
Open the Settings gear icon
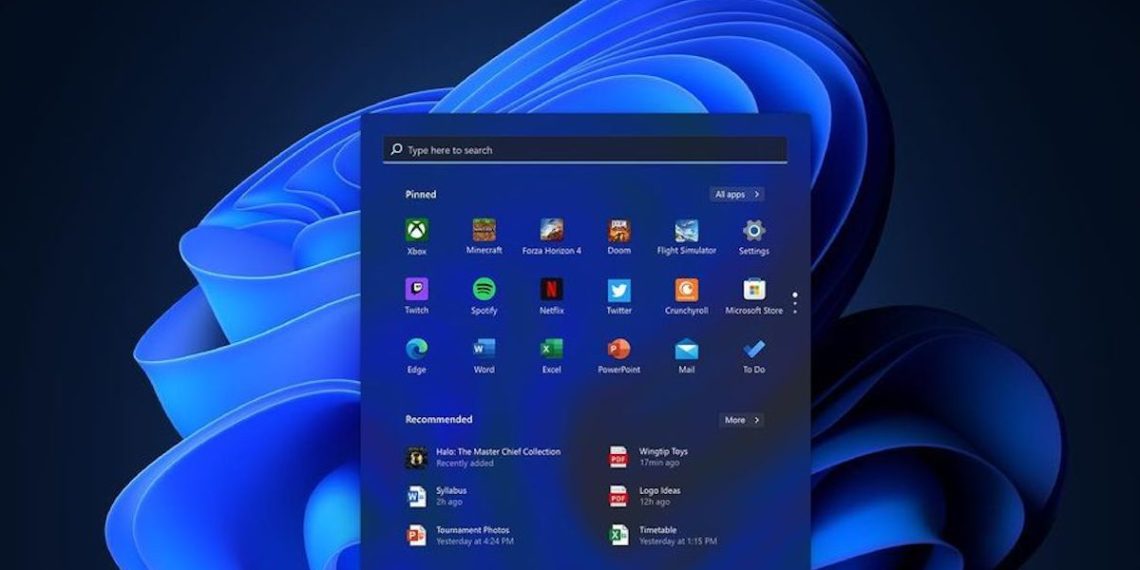click(x=754, y=230)
